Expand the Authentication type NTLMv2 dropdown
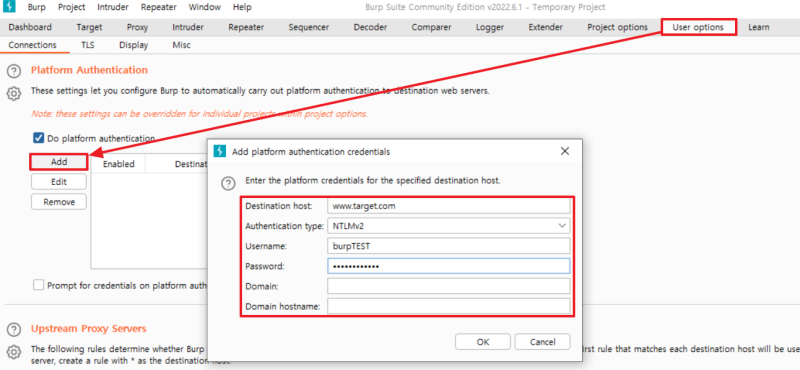The image size is (800, 370). click(x=448, y=226)
